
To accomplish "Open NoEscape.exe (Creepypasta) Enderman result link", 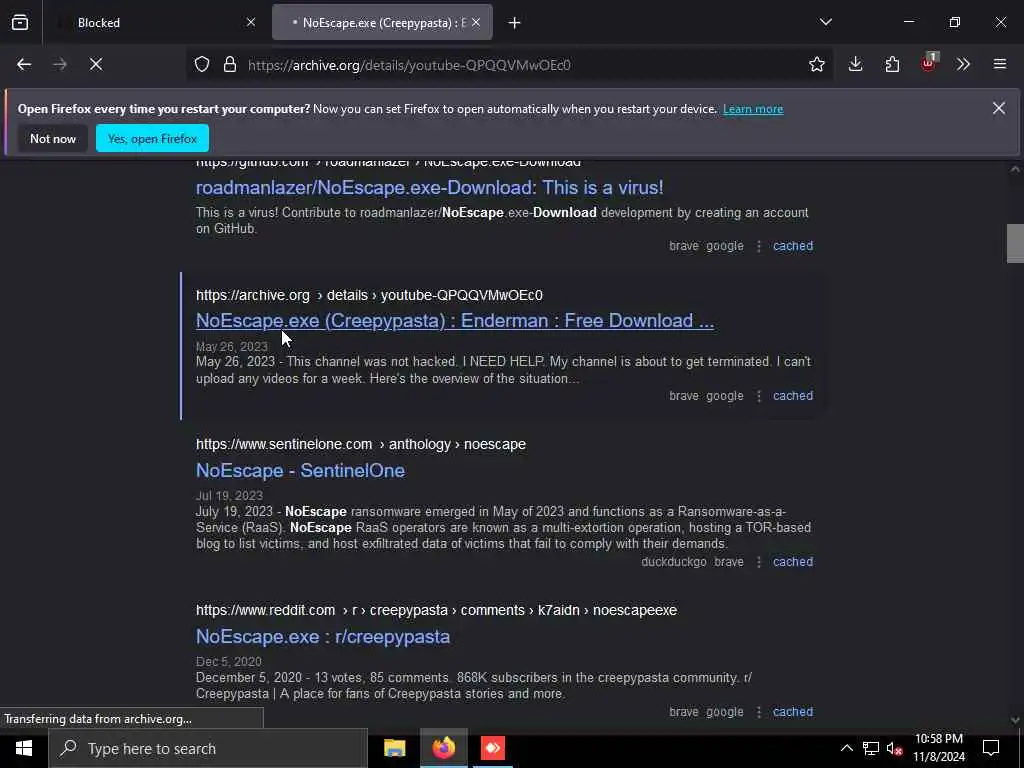I will [455, 321].
